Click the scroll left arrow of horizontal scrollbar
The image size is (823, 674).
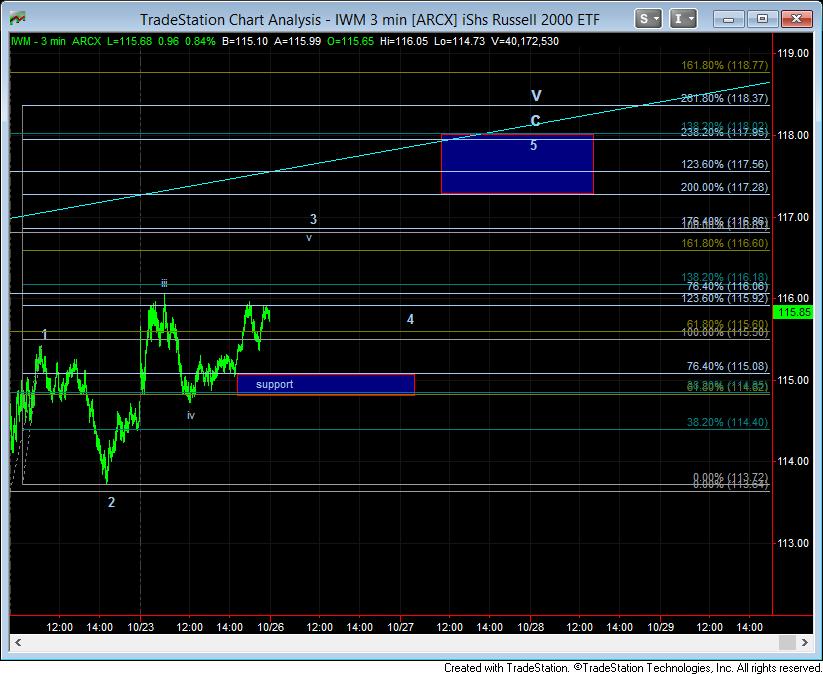(18, 642)
